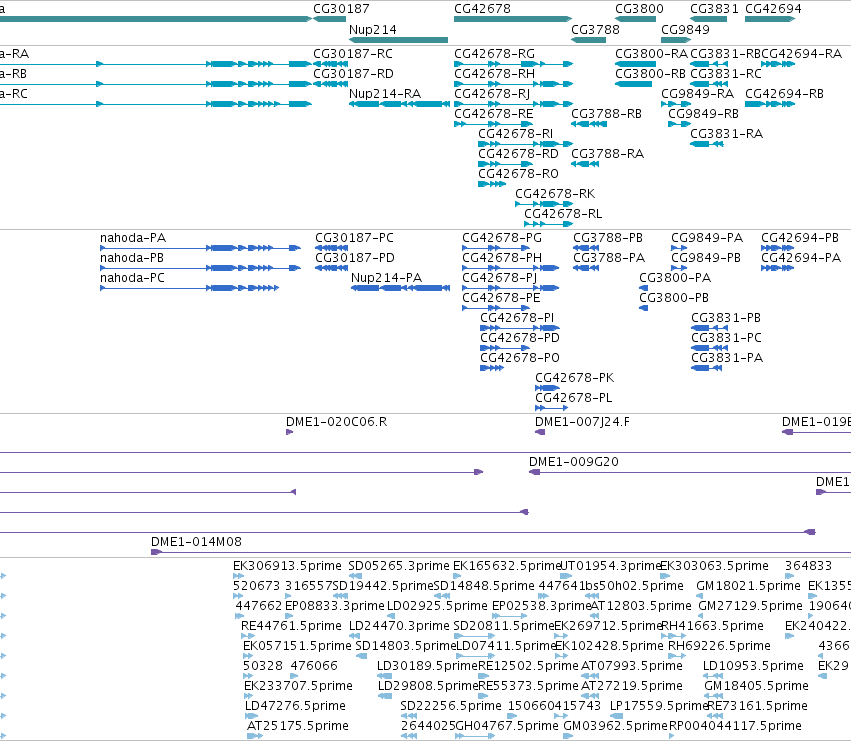This screenshot has width=851, height=741.
Task: Select transcript CG30187-RD
Action: (x=353, y=74)
